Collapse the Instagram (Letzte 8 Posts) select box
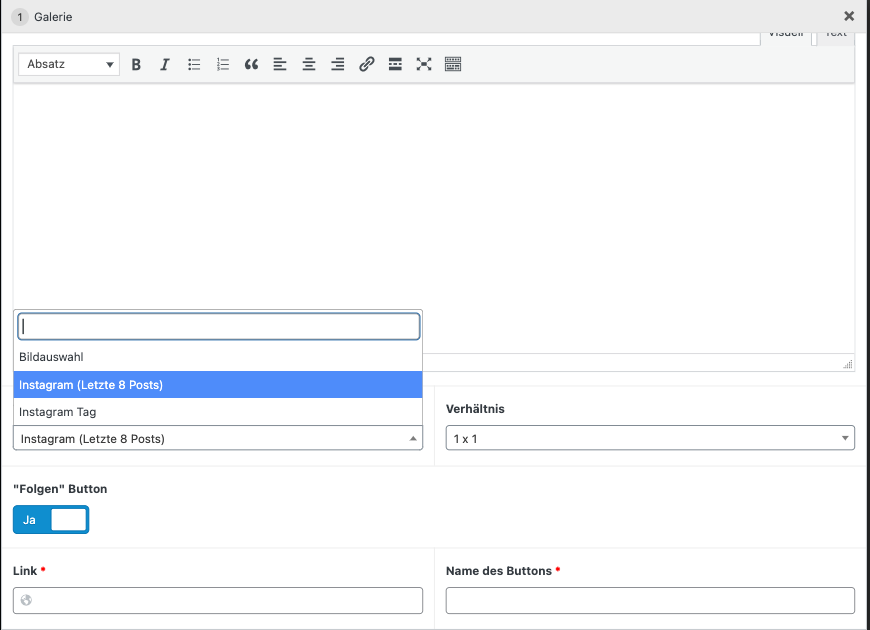Screen dimensions: 870x630 coord(217,438)
